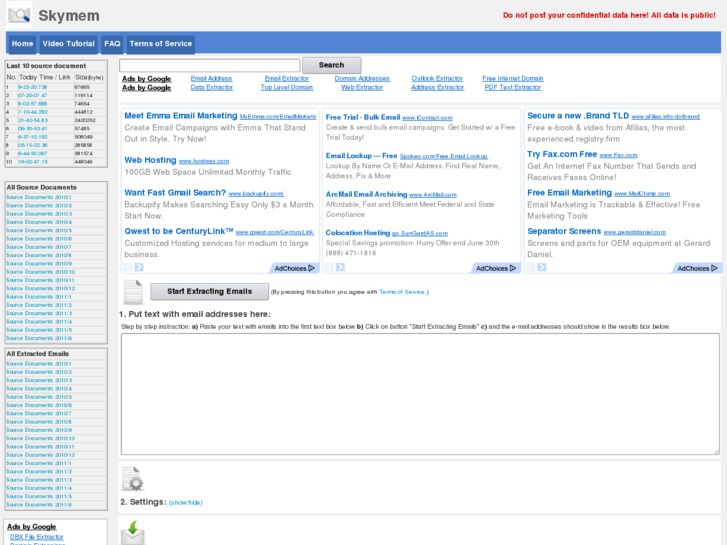Open the FAQ menu item

(x=112, y=44)
